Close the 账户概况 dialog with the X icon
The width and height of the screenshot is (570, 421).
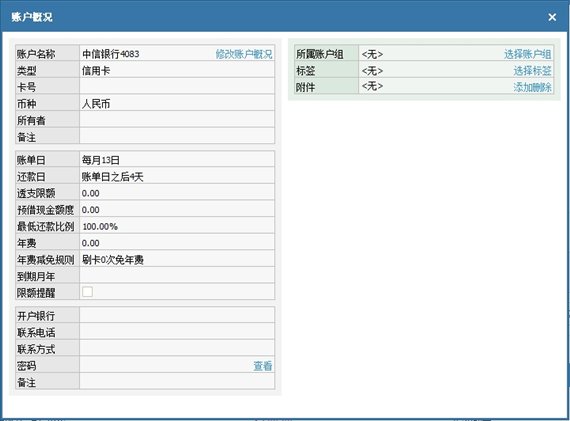click(552, 17)
